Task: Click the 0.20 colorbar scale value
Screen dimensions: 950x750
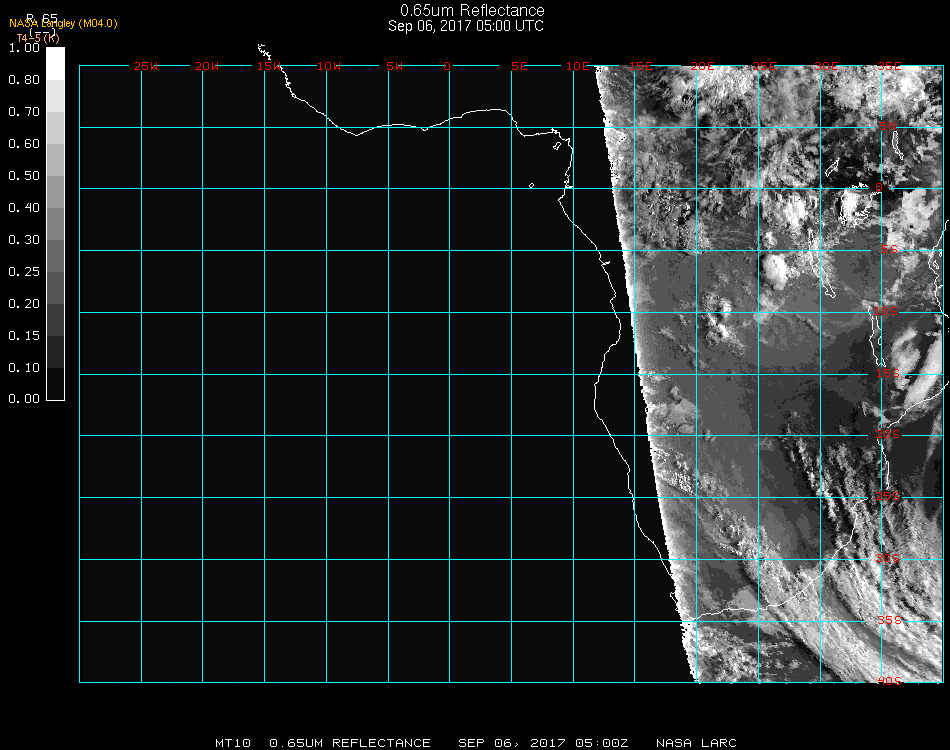Action: click(24, 304)
